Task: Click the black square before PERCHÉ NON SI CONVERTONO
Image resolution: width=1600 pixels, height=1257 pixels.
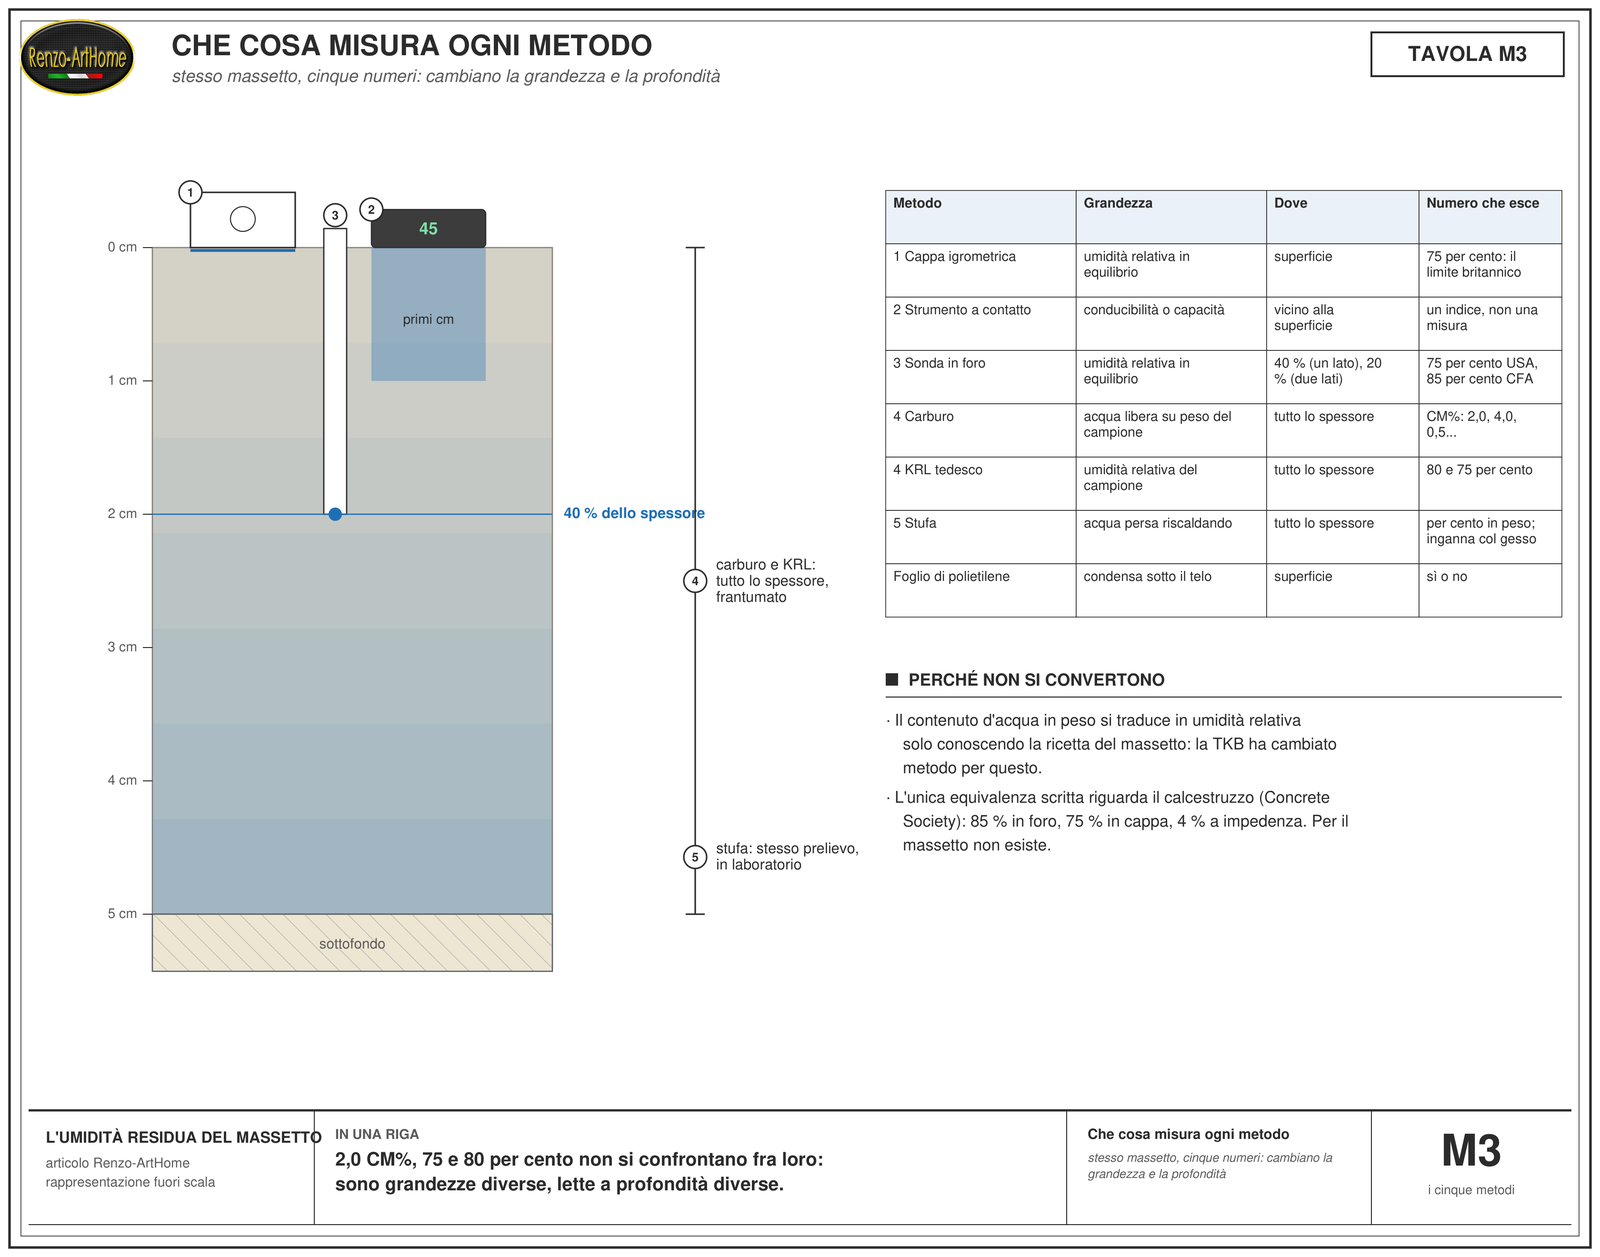Action: pos(892,679)
